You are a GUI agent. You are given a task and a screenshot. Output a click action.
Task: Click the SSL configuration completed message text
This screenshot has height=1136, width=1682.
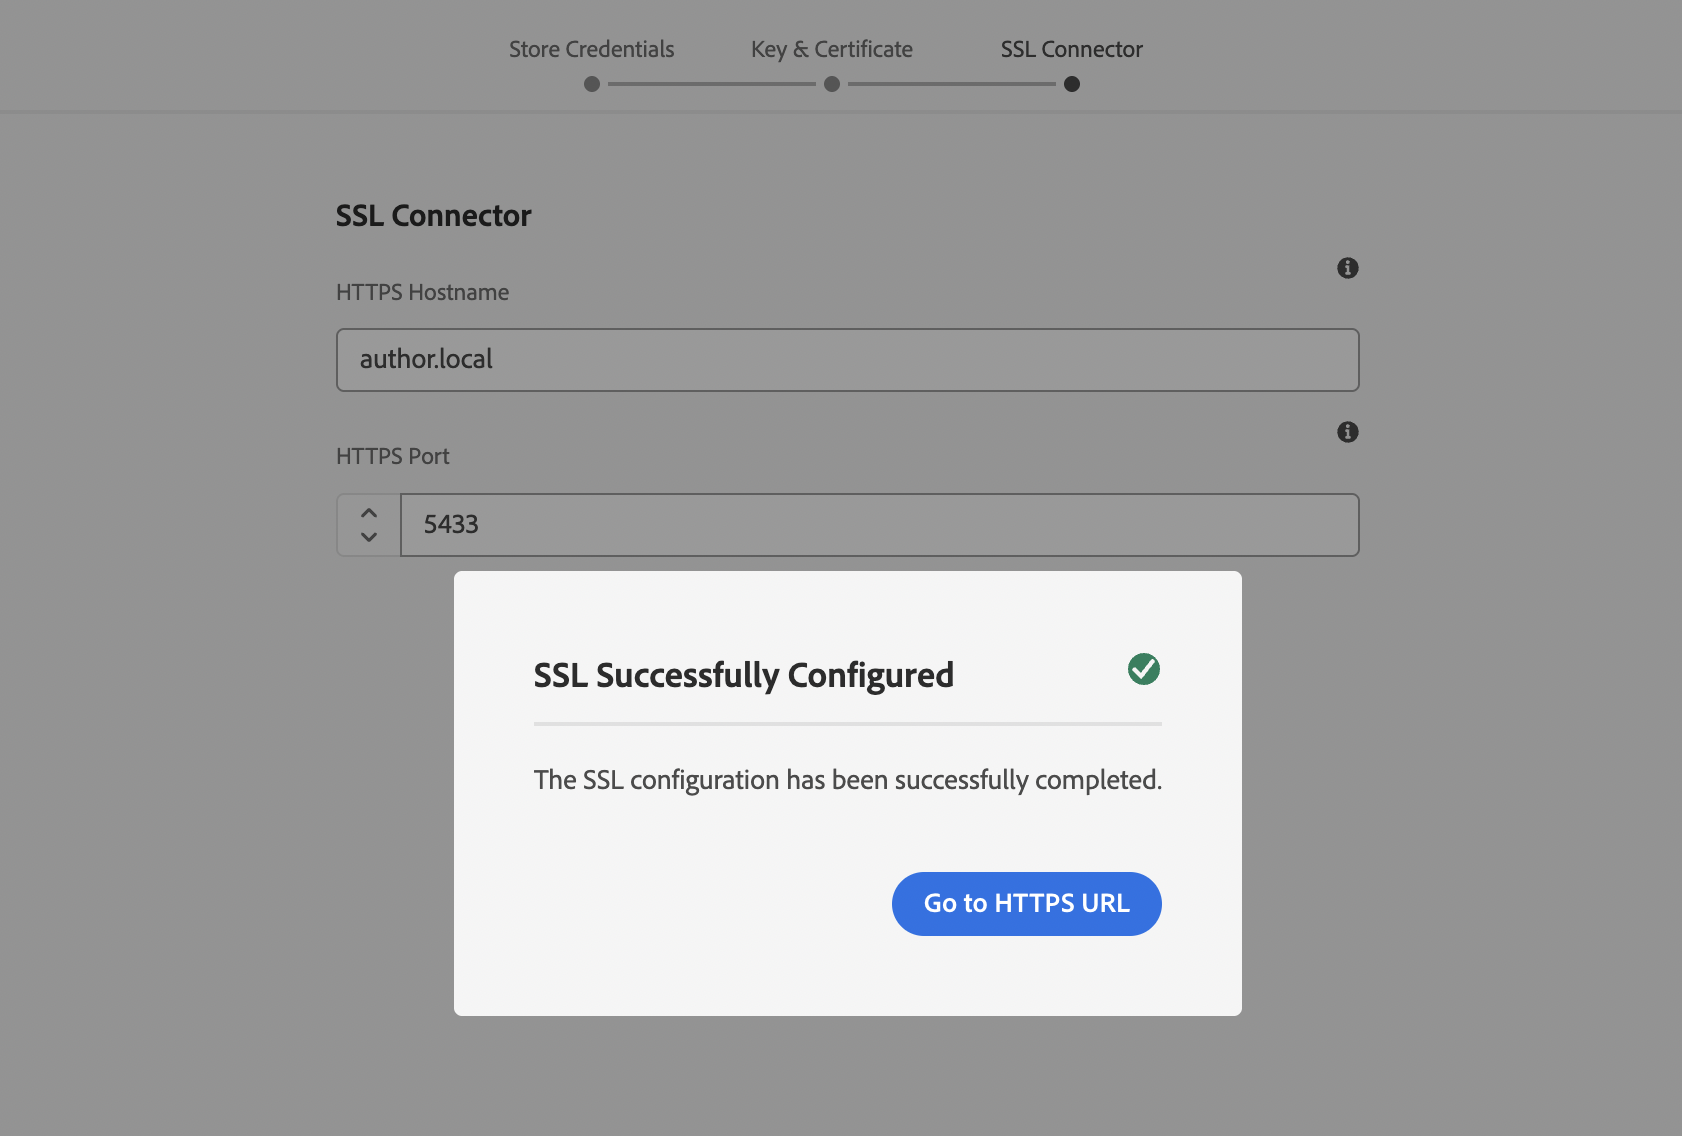[847, 780]
